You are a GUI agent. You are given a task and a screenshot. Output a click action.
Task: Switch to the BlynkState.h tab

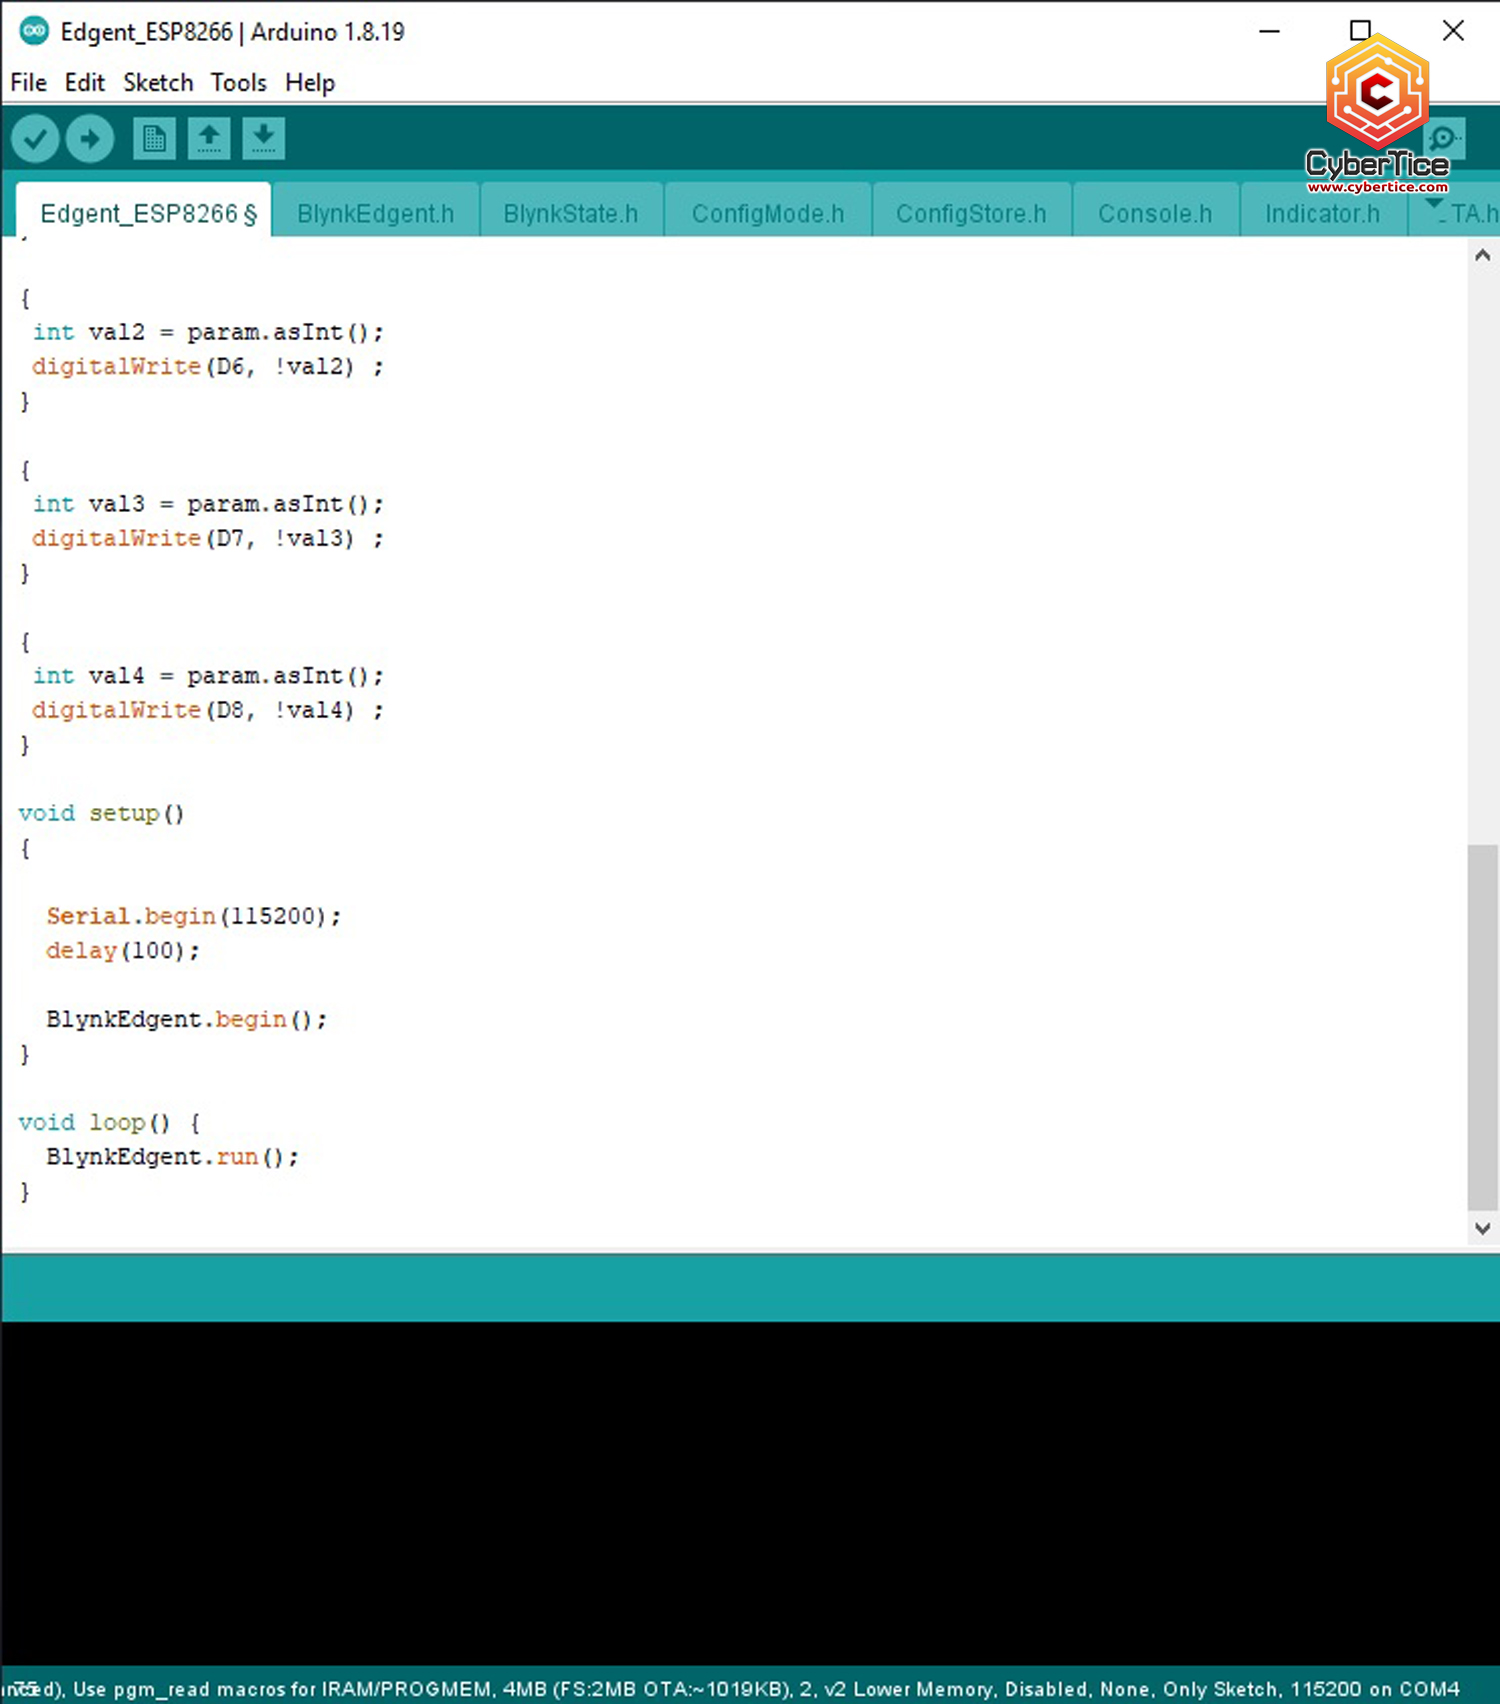coord(570,214)
